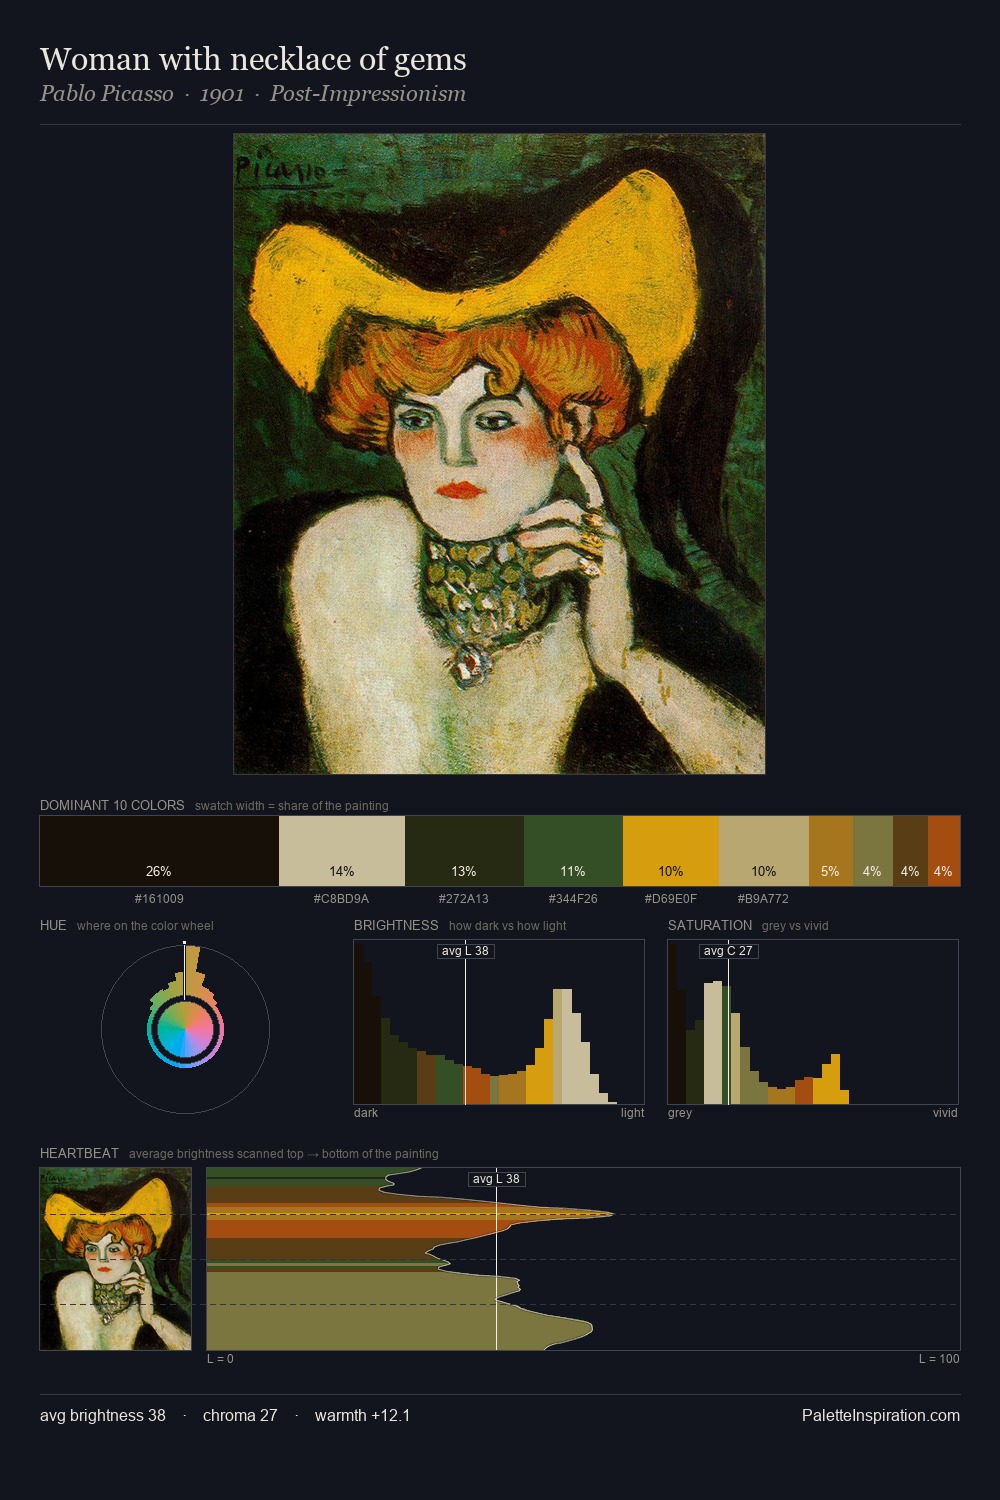This screenshot has height=1500, width=1000.
Task: Click the 'dark' axis label under Brightness
Action: pos(366,1113)
